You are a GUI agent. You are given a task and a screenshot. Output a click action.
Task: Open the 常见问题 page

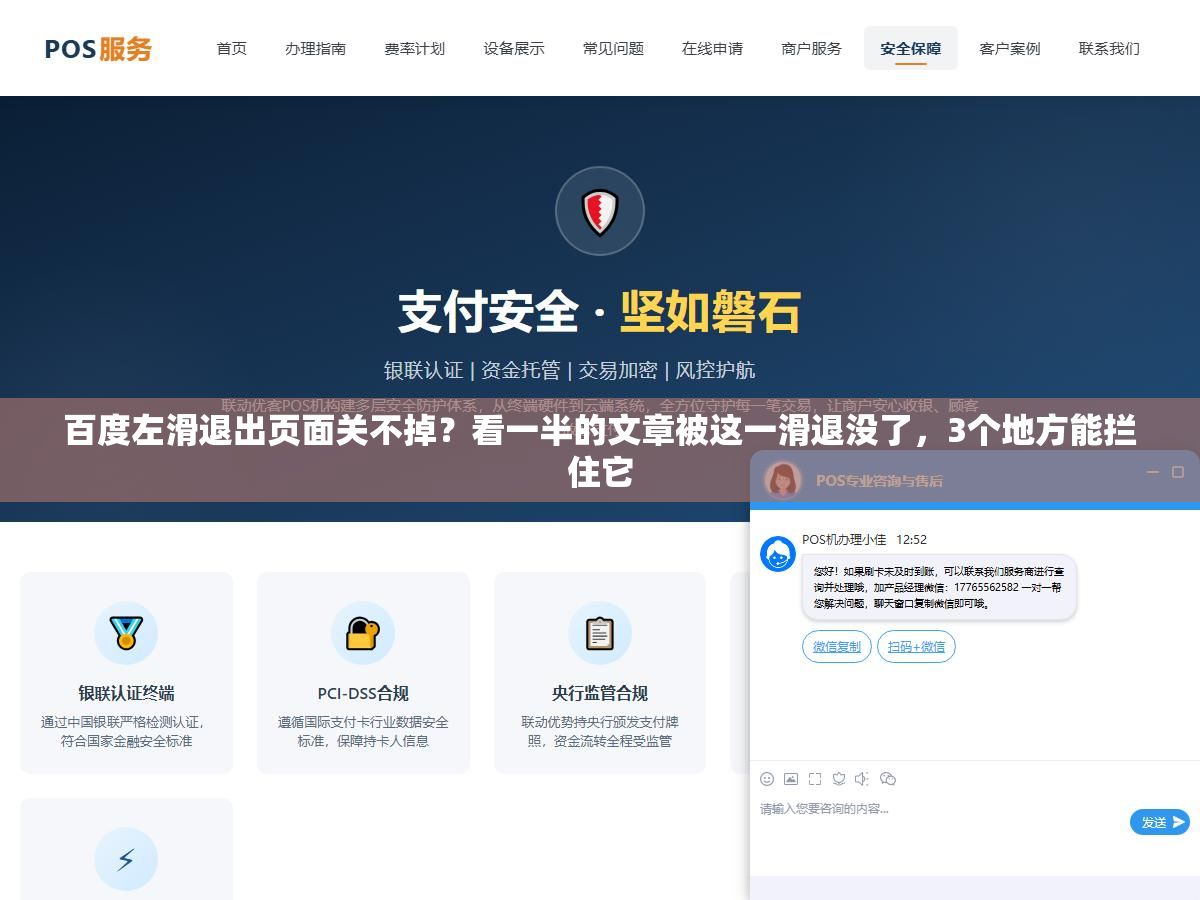[613, 48]
